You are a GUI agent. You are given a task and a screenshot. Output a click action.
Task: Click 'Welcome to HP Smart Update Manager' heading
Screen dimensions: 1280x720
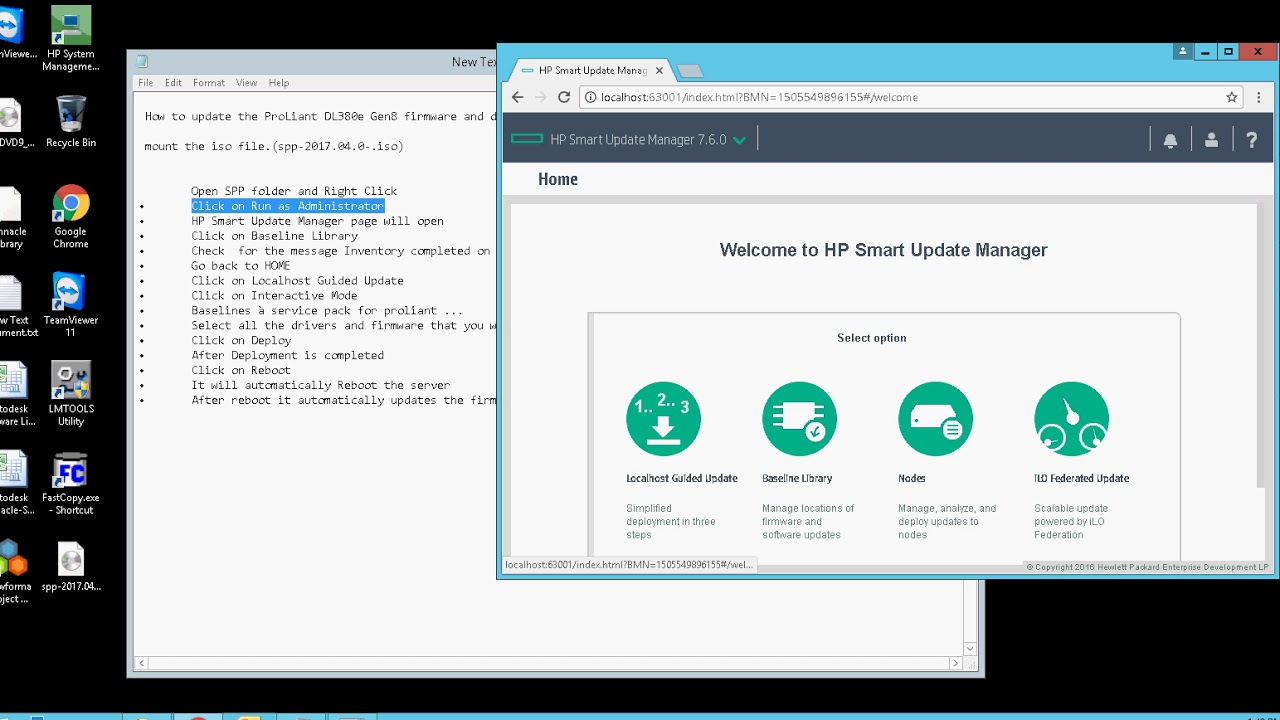tap(883, 250)
